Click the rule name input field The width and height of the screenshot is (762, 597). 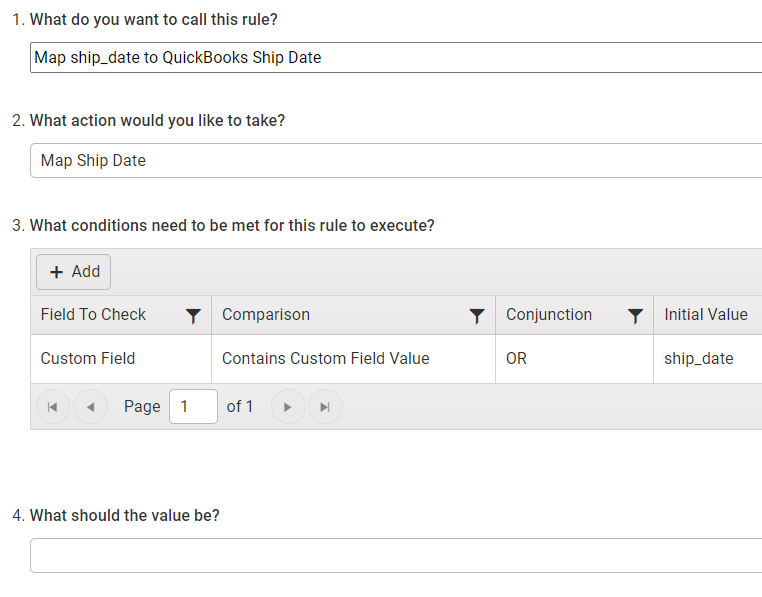396,57
